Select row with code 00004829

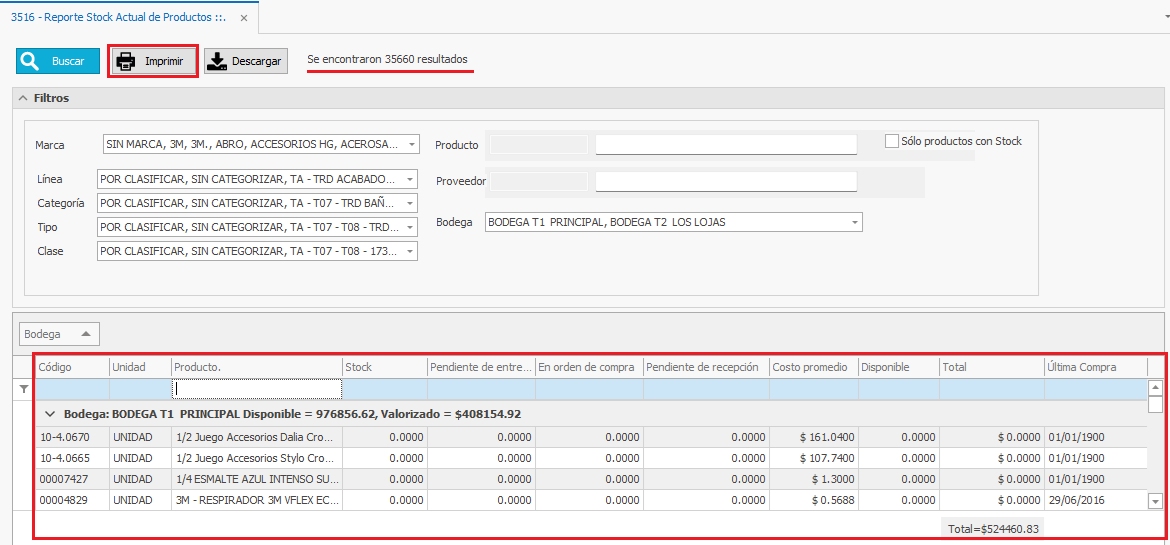click(590, 499)
